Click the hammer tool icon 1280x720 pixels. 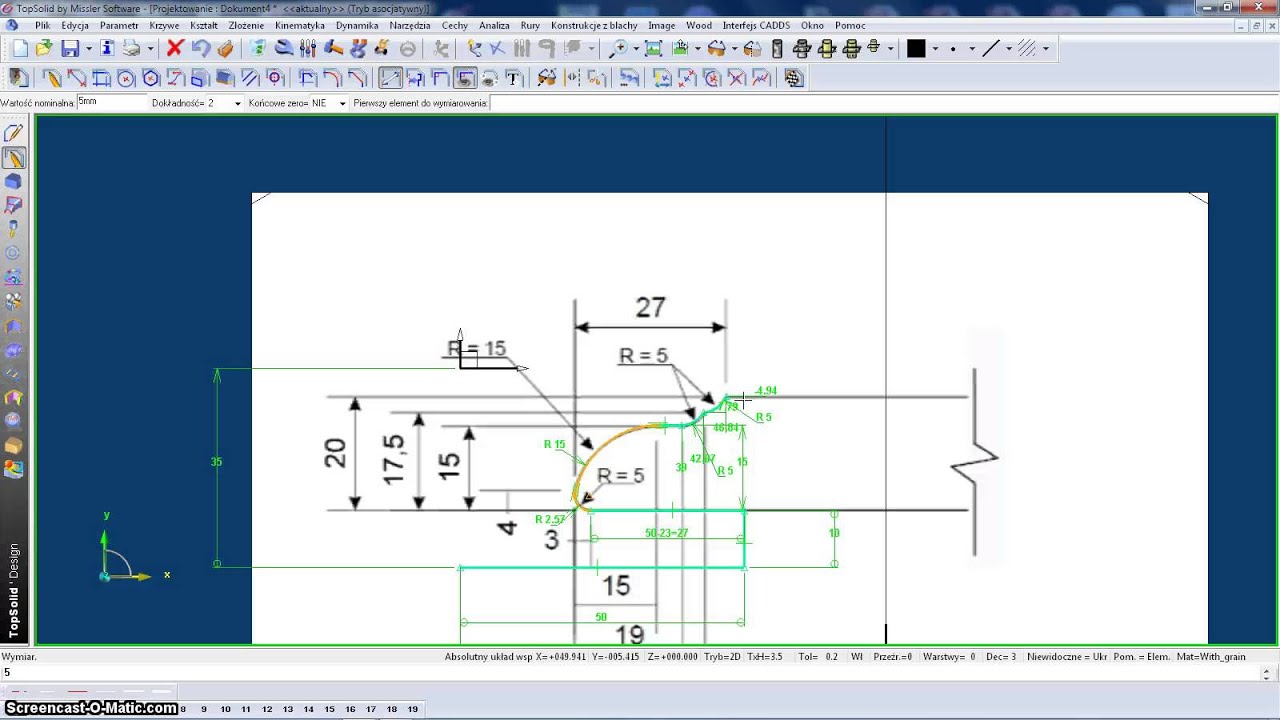pos(333,48)
